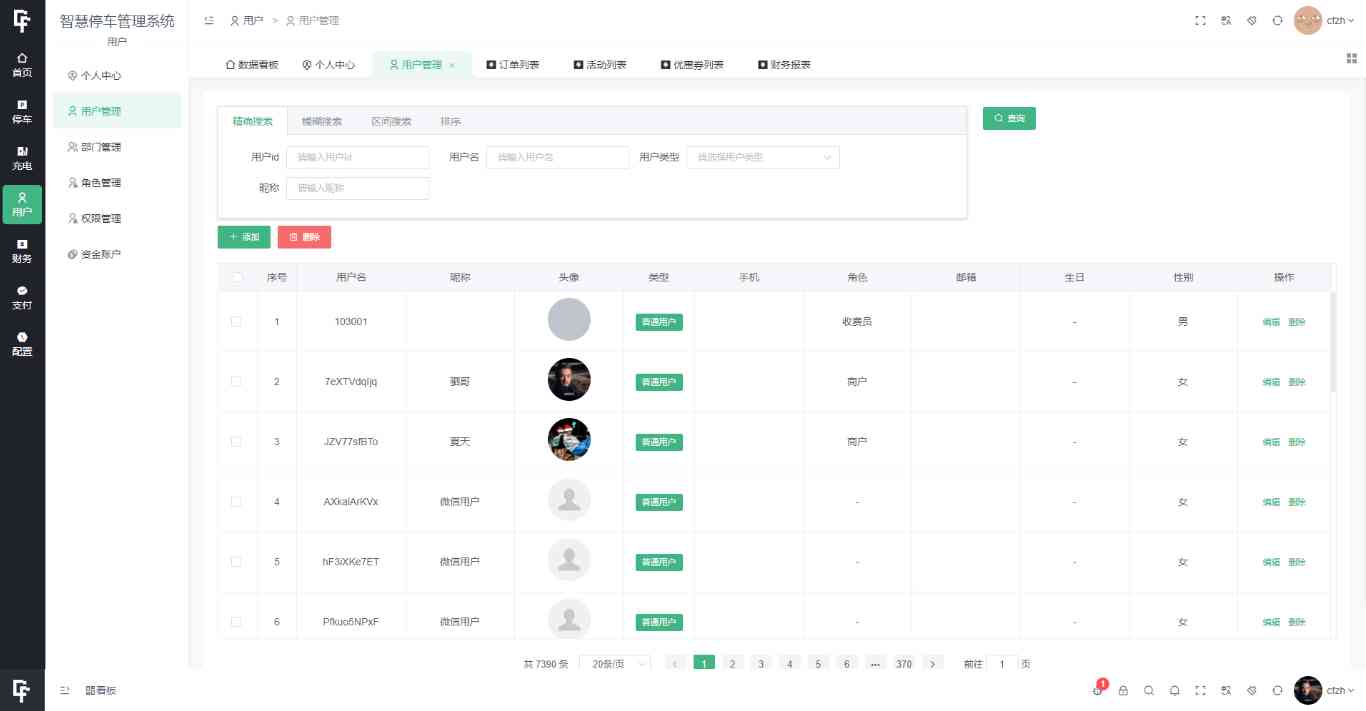Click the lock screen icon in bottom bar
Image resolution: width=1366 pixels, height=711 pixels.
1123,690
